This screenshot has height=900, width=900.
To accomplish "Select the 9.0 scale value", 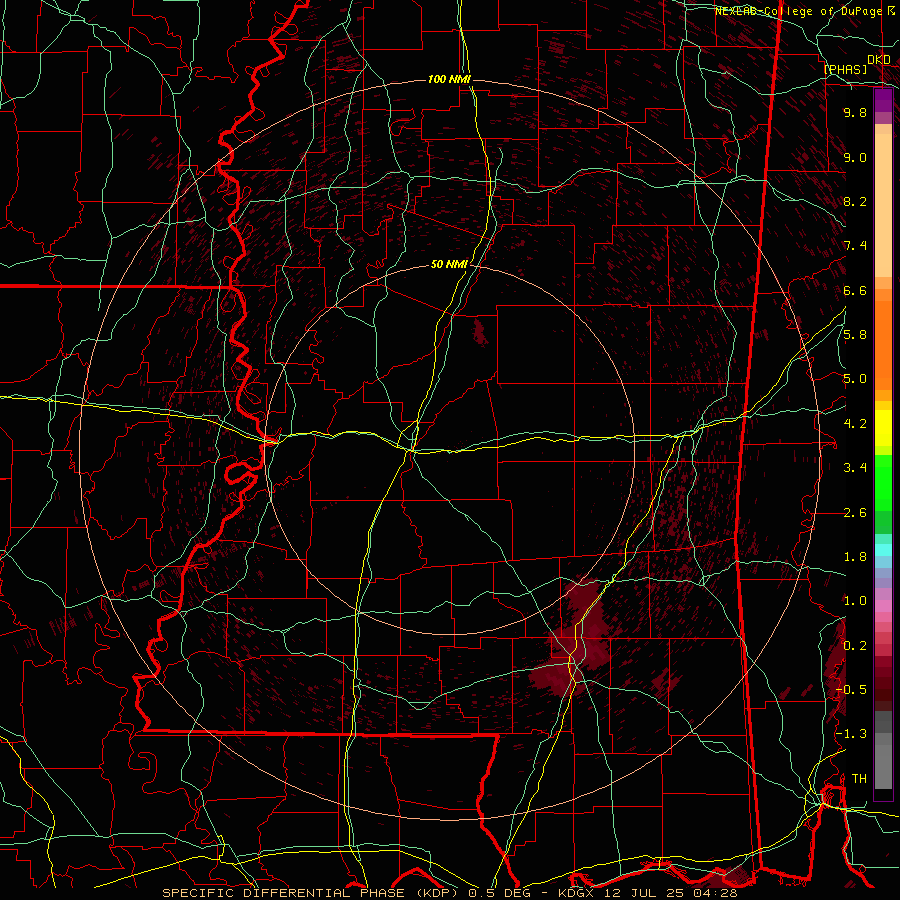I will click(x=855, y=157).
